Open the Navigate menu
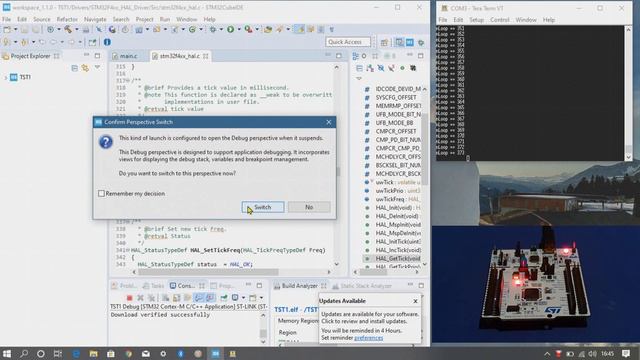This screenshot has height=360, width=640. (95, 19)
